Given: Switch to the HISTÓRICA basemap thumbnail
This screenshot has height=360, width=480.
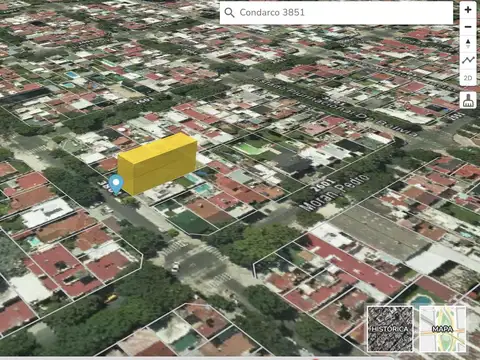Looking at the screenshot, I should 390,329.
